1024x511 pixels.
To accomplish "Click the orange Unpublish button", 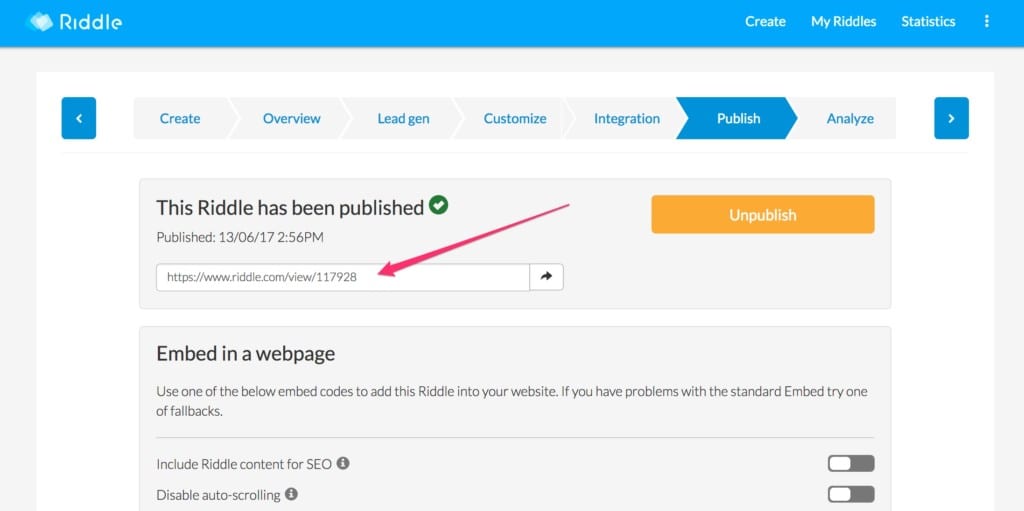I will coord(763,214).
